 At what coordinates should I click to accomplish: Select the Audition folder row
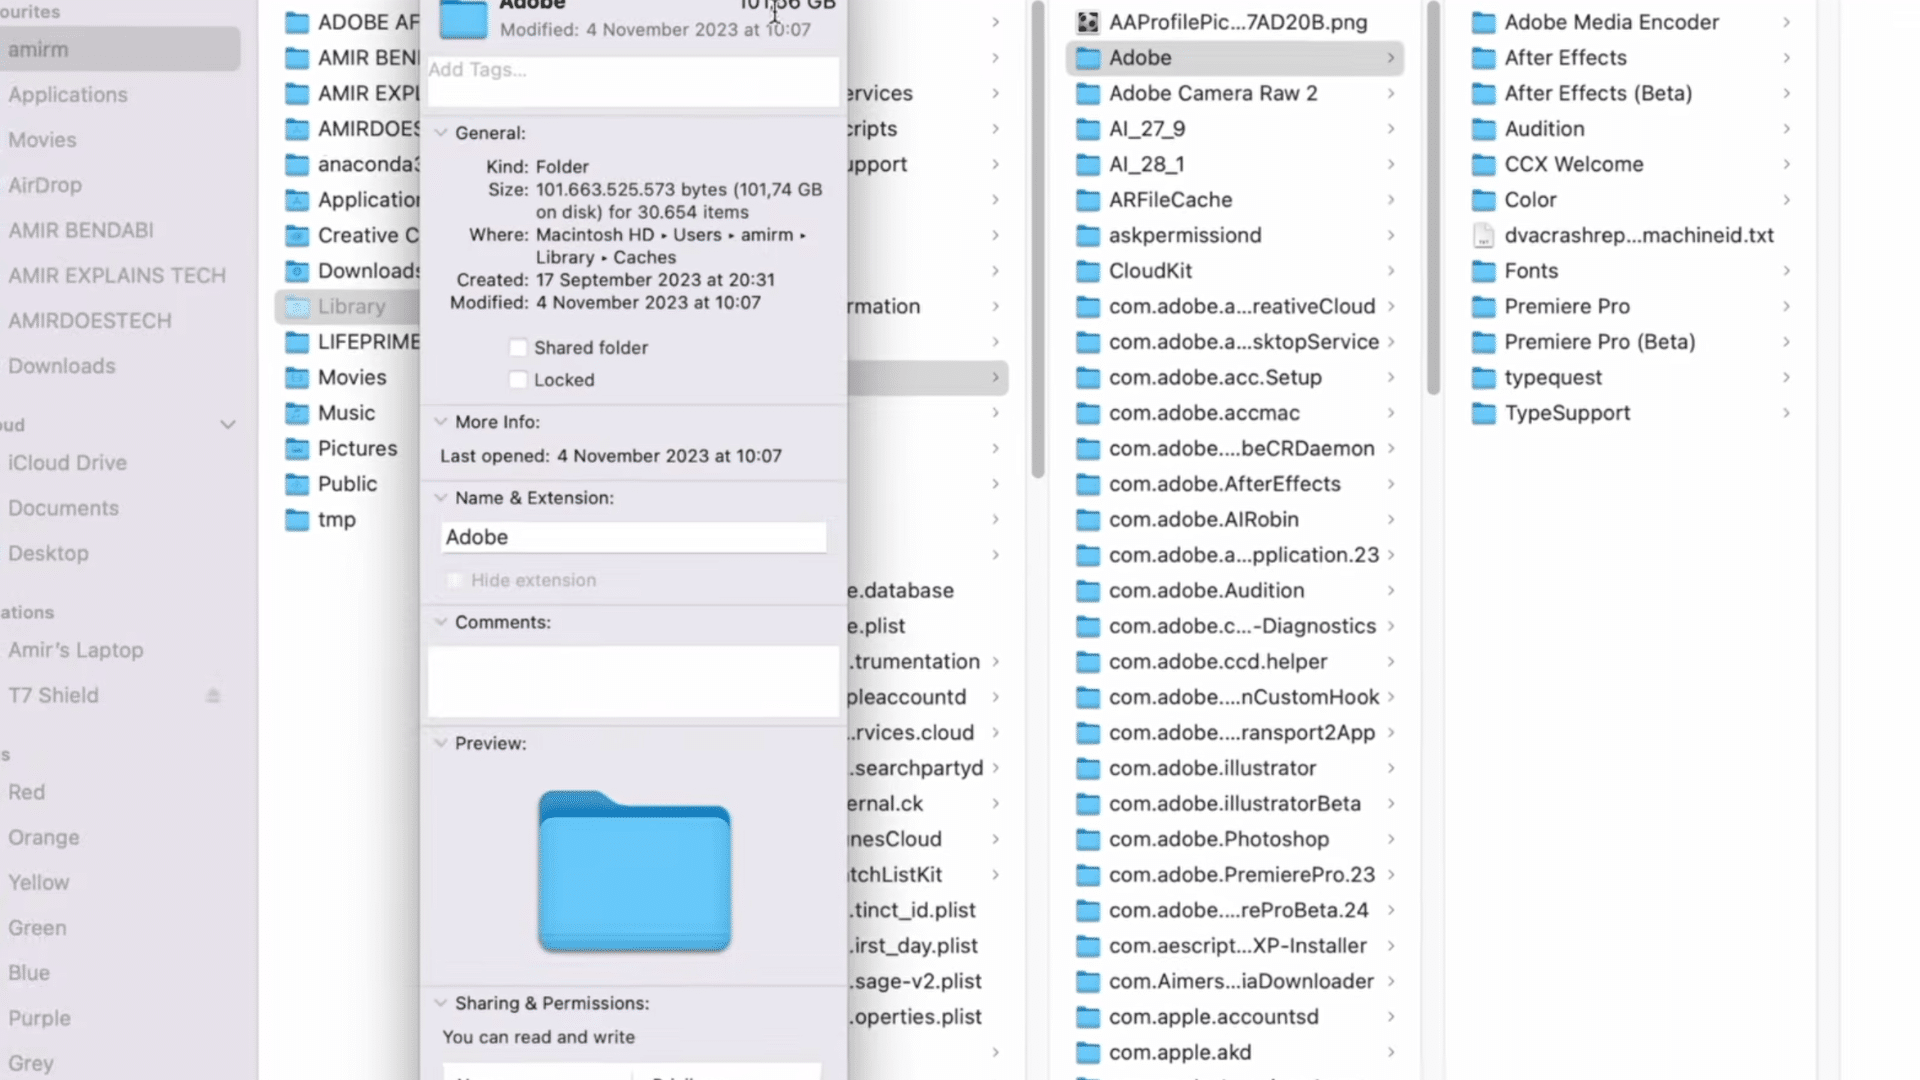(x=1631, y=129)
